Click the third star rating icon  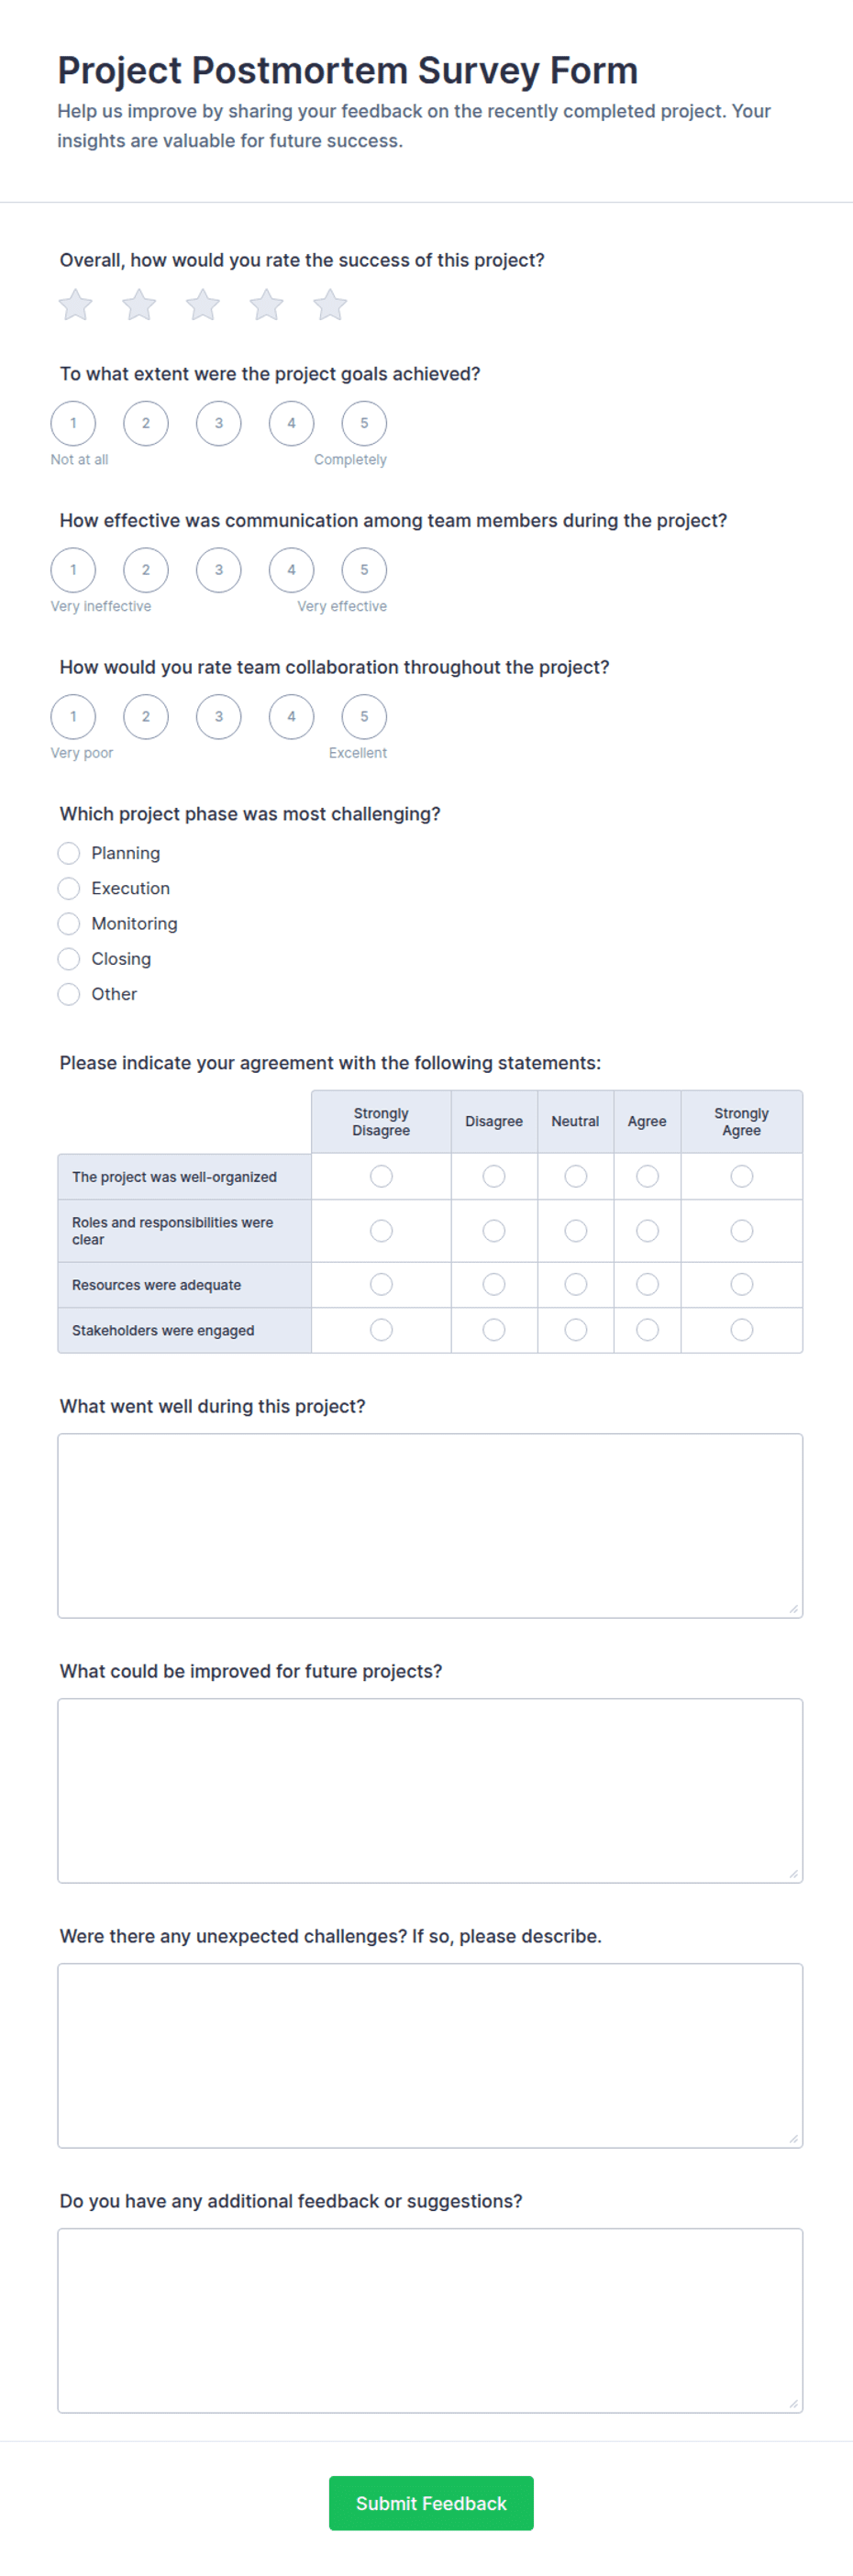[202, 305]
